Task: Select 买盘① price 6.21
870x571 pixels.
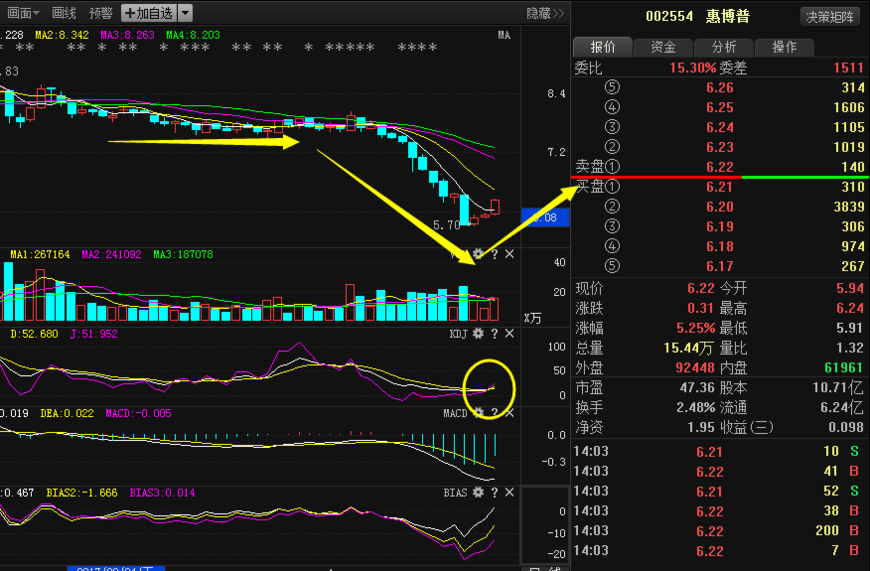Action: click(x=720, y=188)
